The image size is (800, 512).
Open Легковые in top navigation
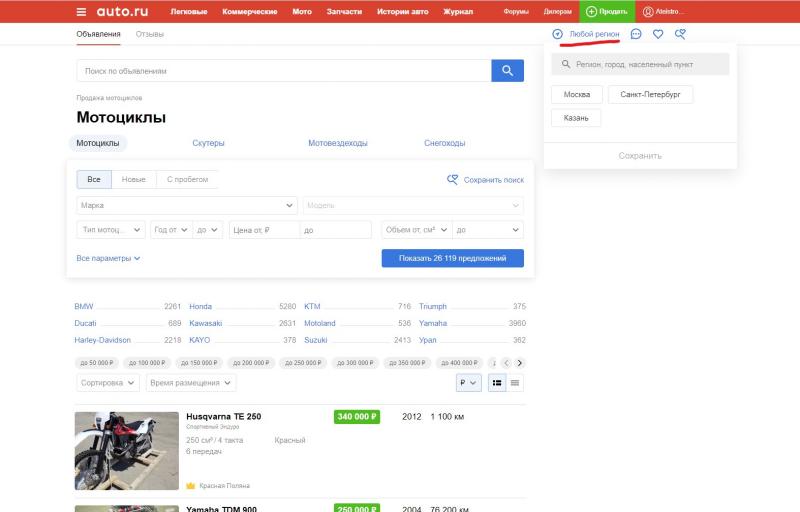[189, 11]
